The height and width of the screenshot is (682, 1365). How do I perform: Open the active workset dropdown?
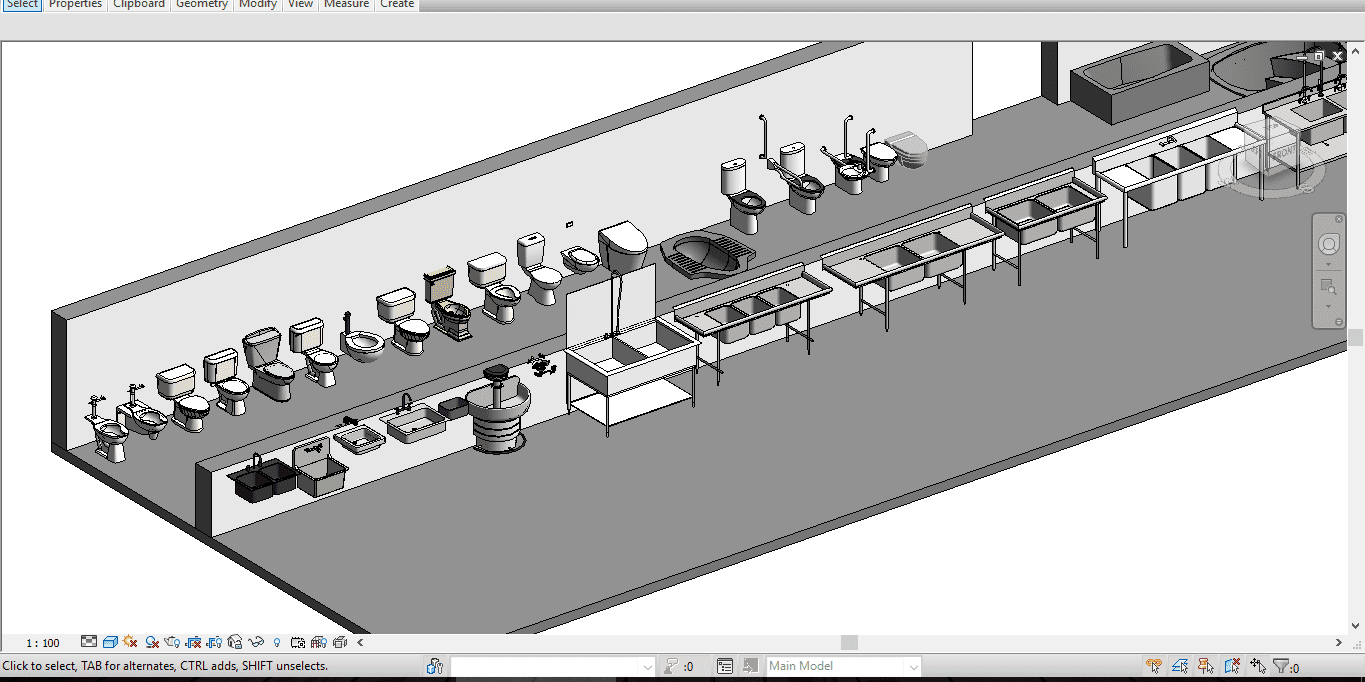pos(646,666)
